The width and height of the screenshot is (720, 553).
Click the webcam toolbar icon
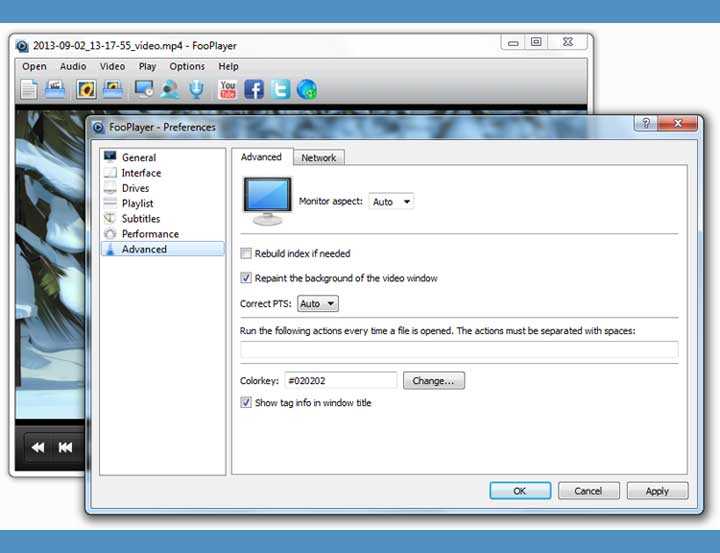tap(170, 89)
